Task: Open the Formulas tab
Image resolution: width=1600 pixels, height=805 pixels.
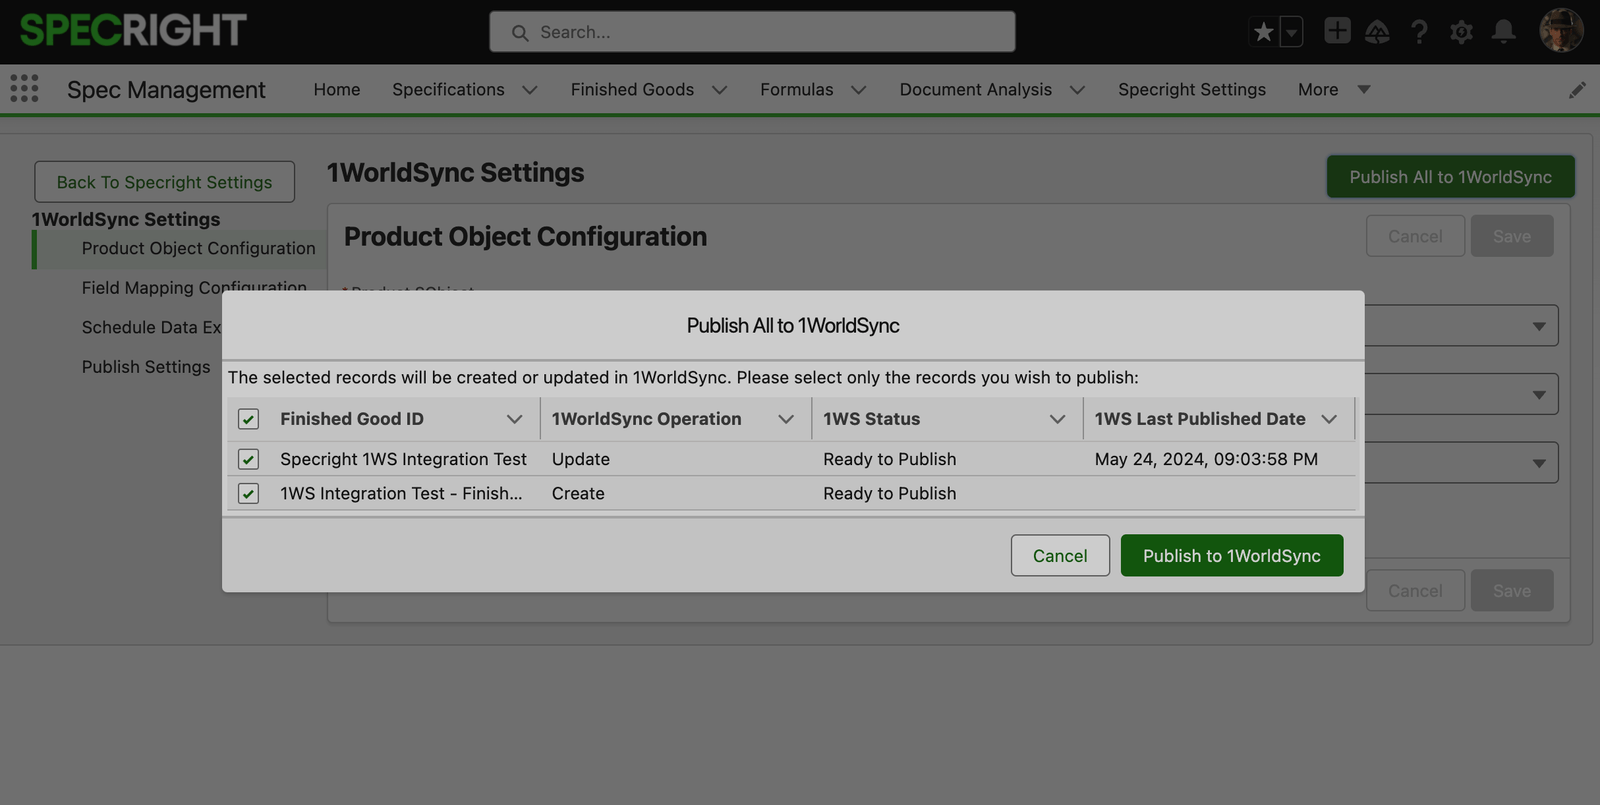Action: 796,89
